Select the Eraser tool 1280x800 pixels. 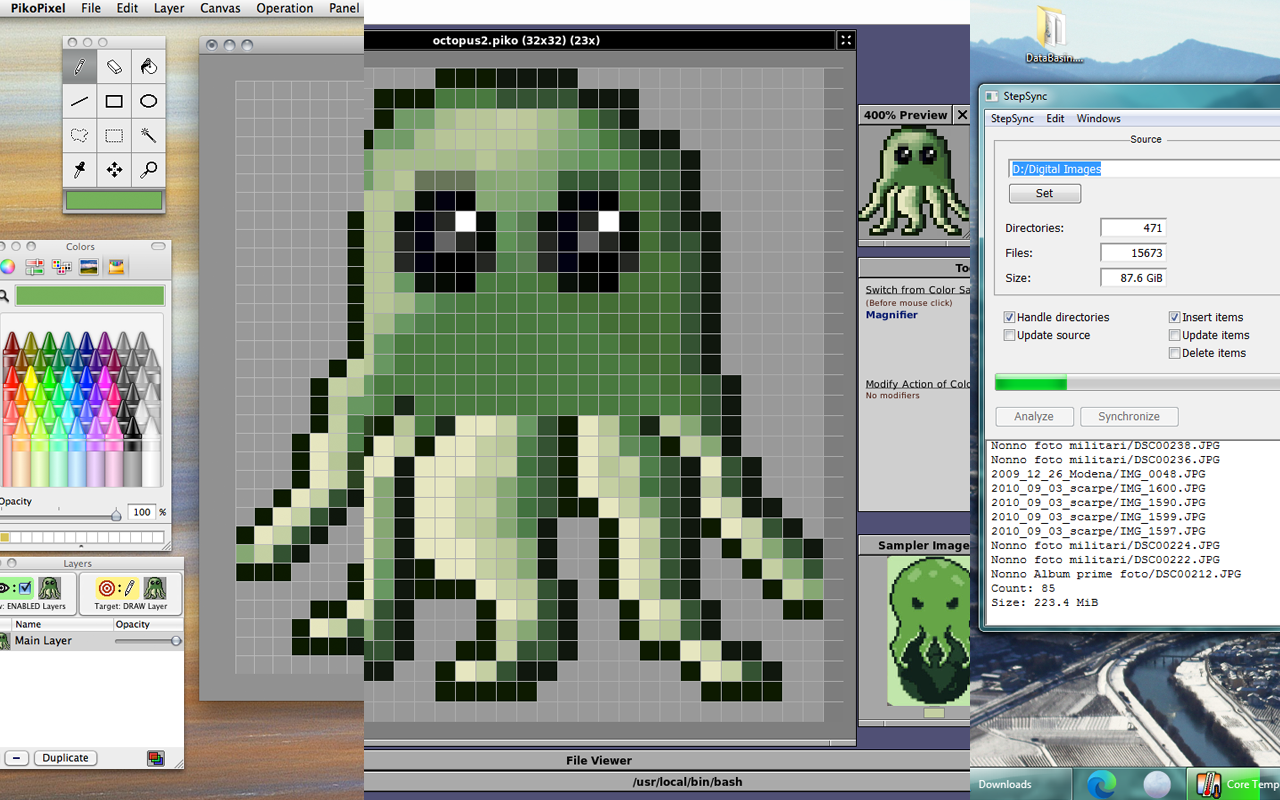point(114,67)
